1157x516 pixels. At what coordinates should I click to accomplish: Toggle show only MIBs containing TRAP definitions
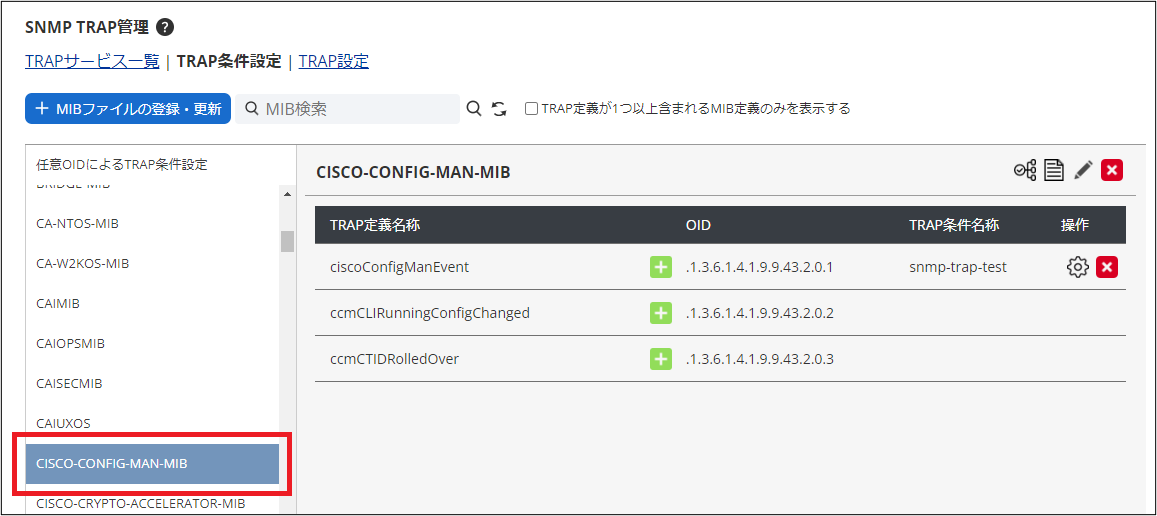(531, 108)
